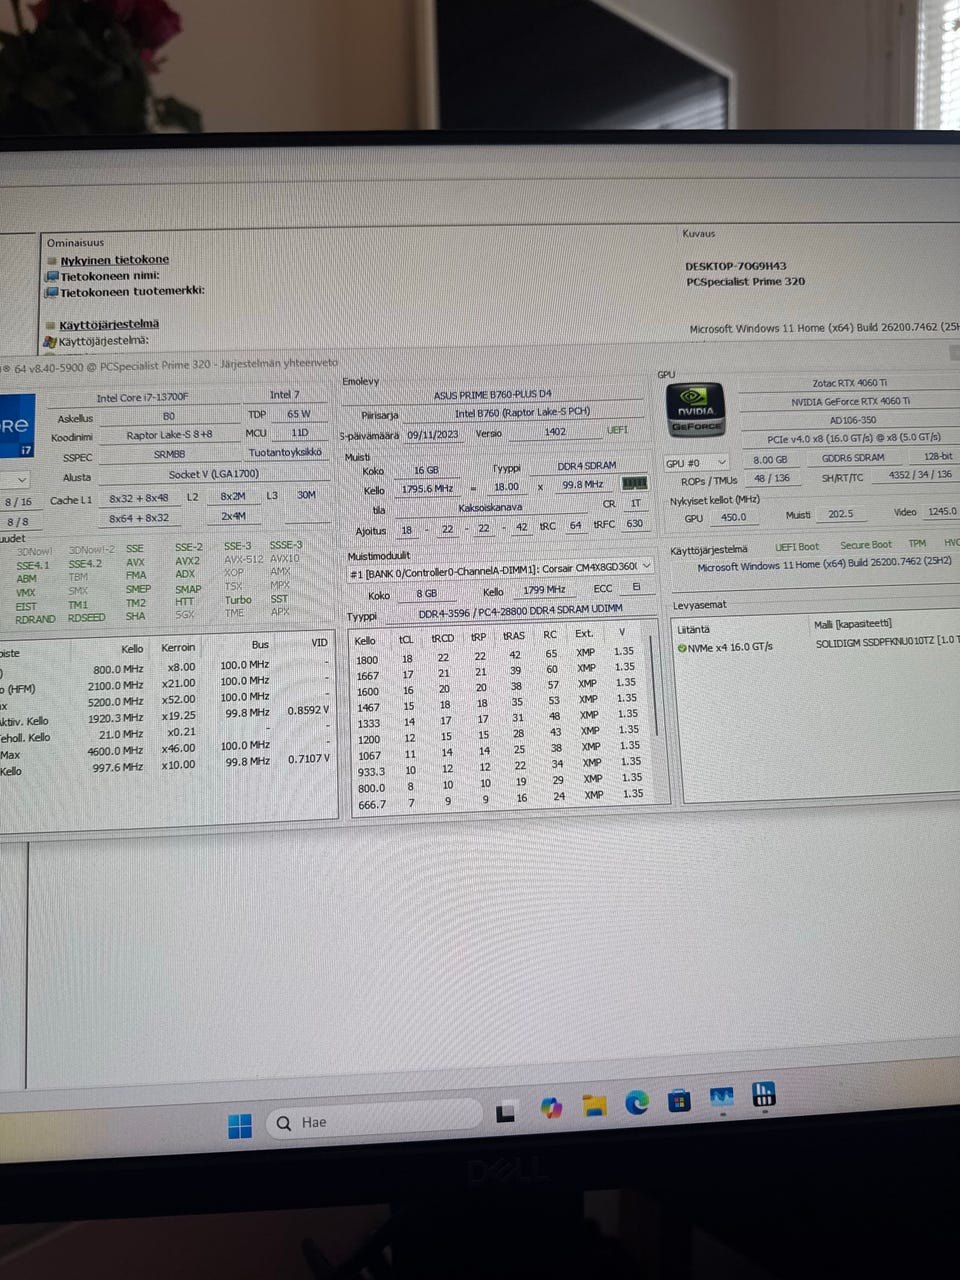Click the GDDR6 SDRAM field
960x1280 pixels.
(x=853, y=457)
